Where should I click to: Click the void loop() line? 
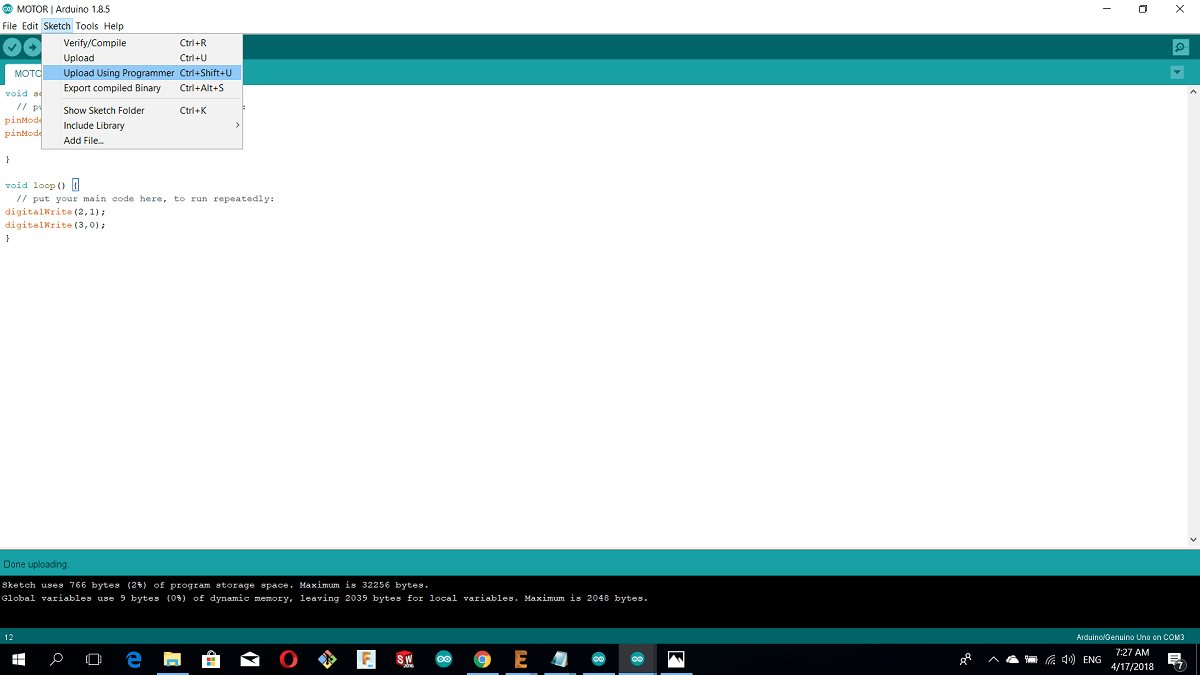[41, 185]
